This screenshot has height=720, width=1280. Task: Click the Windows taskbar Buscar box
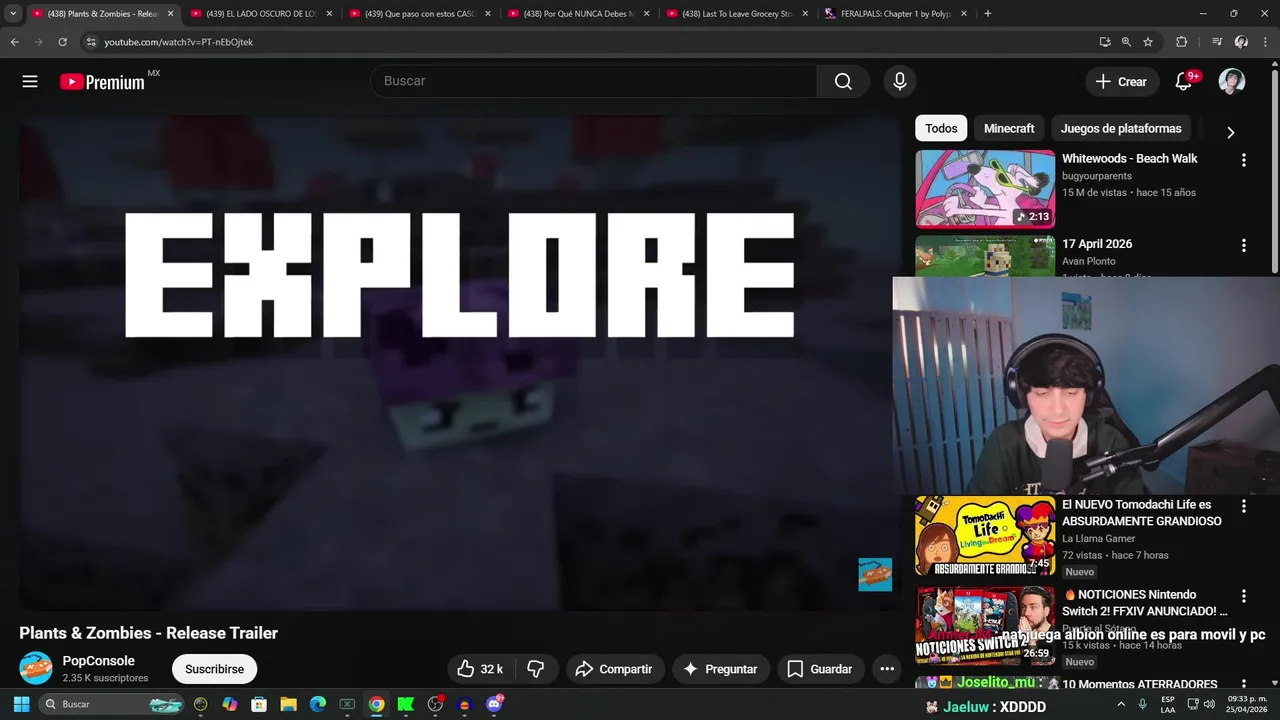point(112,704)
